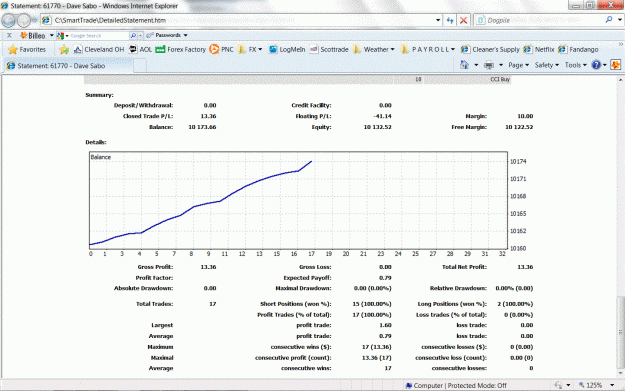Click the Total Net Profit label
The width and height of the screenshot is (625, 391).
464,267
